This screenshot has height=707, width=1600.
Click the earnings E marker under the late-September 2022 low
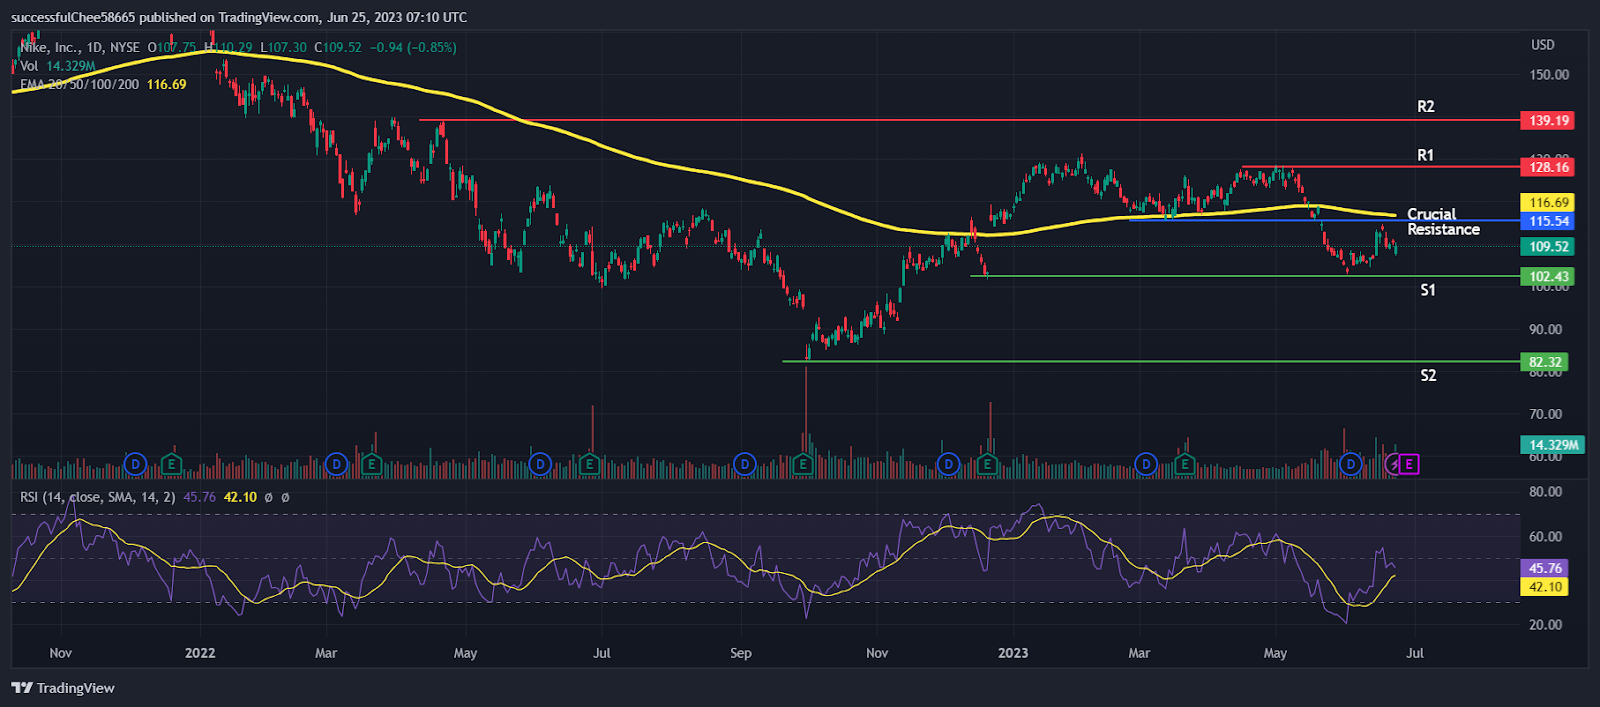coord(803,464)
